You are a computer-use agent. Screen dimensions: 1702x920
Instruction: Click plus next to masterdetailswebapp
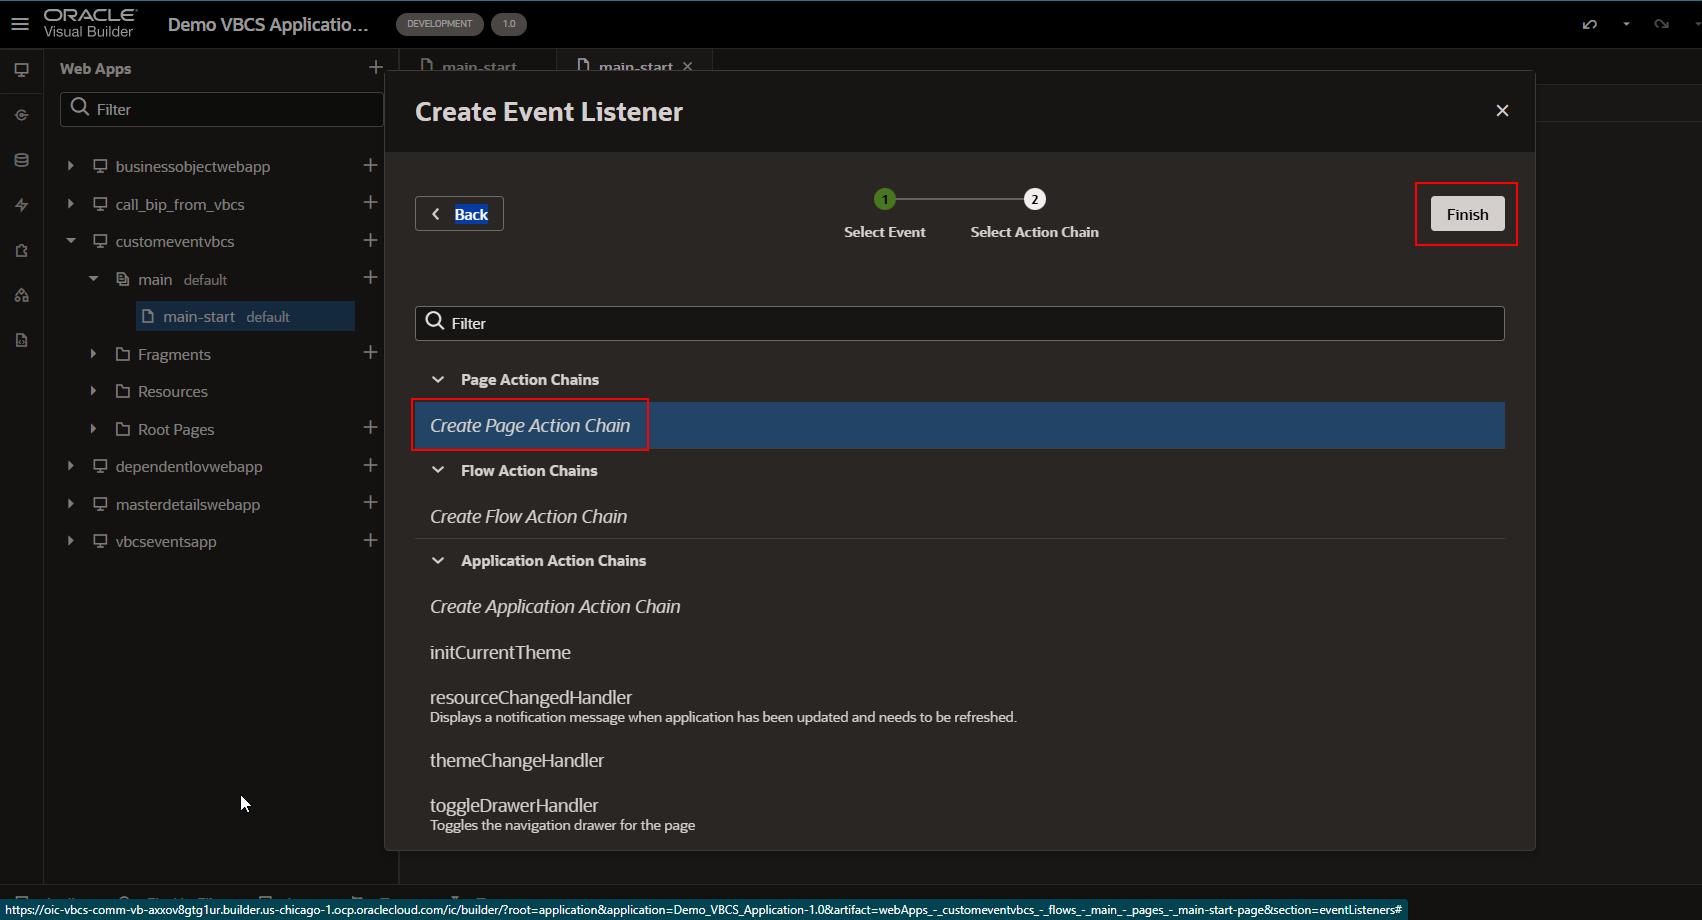(x=370, y=502)
